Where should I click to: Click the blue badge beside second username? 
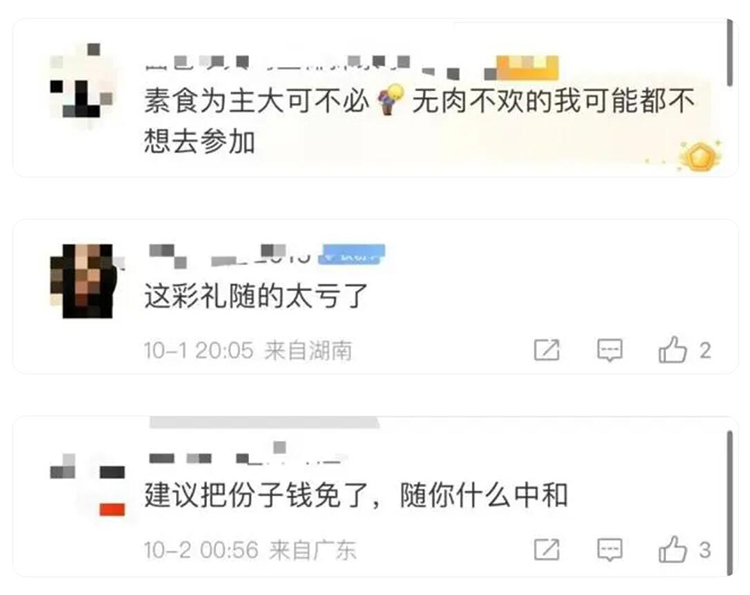(354, 254)
